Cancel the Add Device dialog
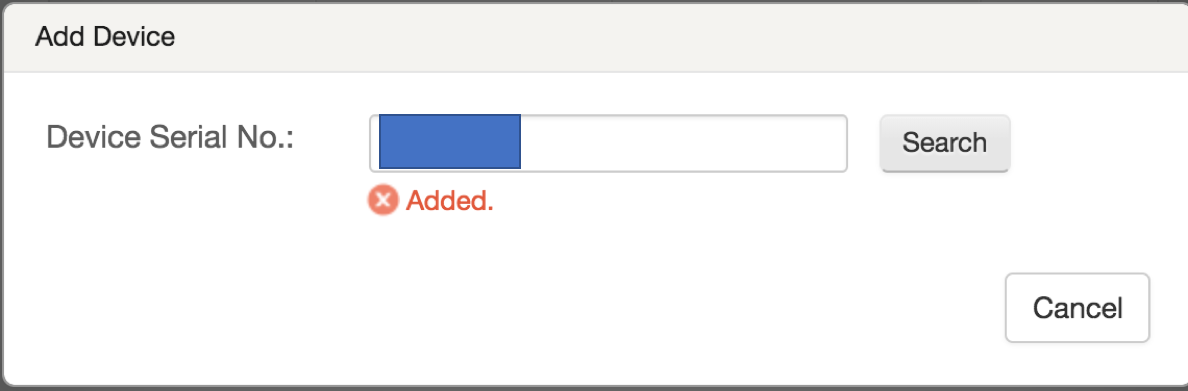 tap(1077, 308)
